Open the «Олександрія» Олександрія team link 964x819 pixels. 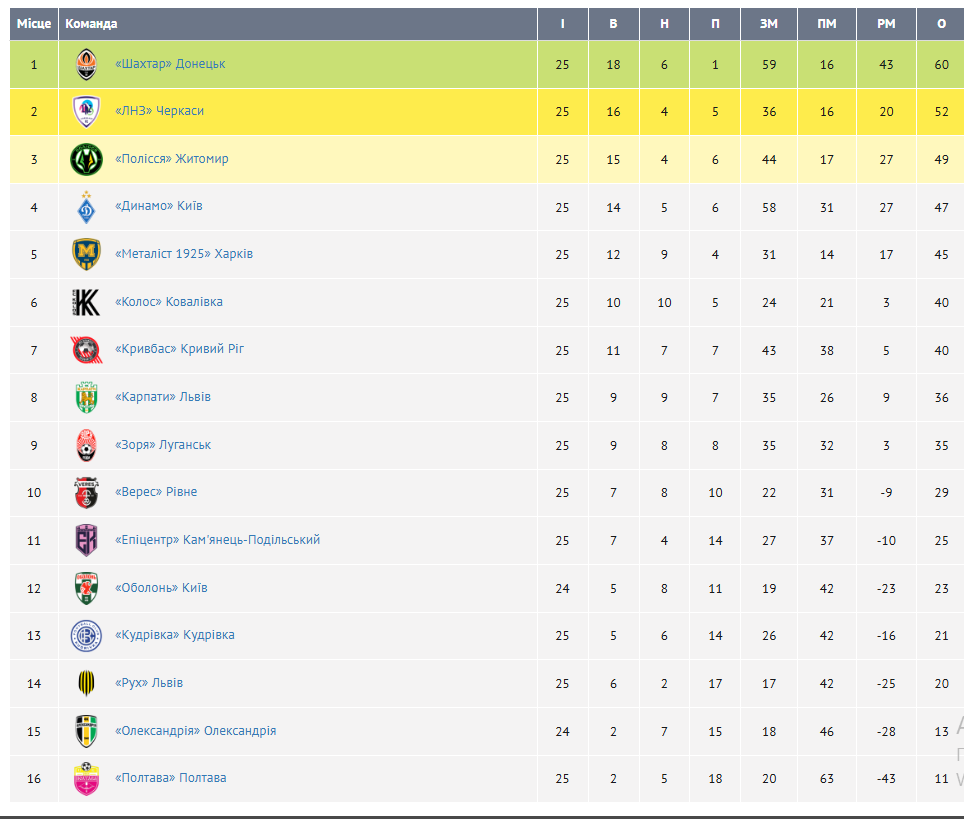(195, 731)
